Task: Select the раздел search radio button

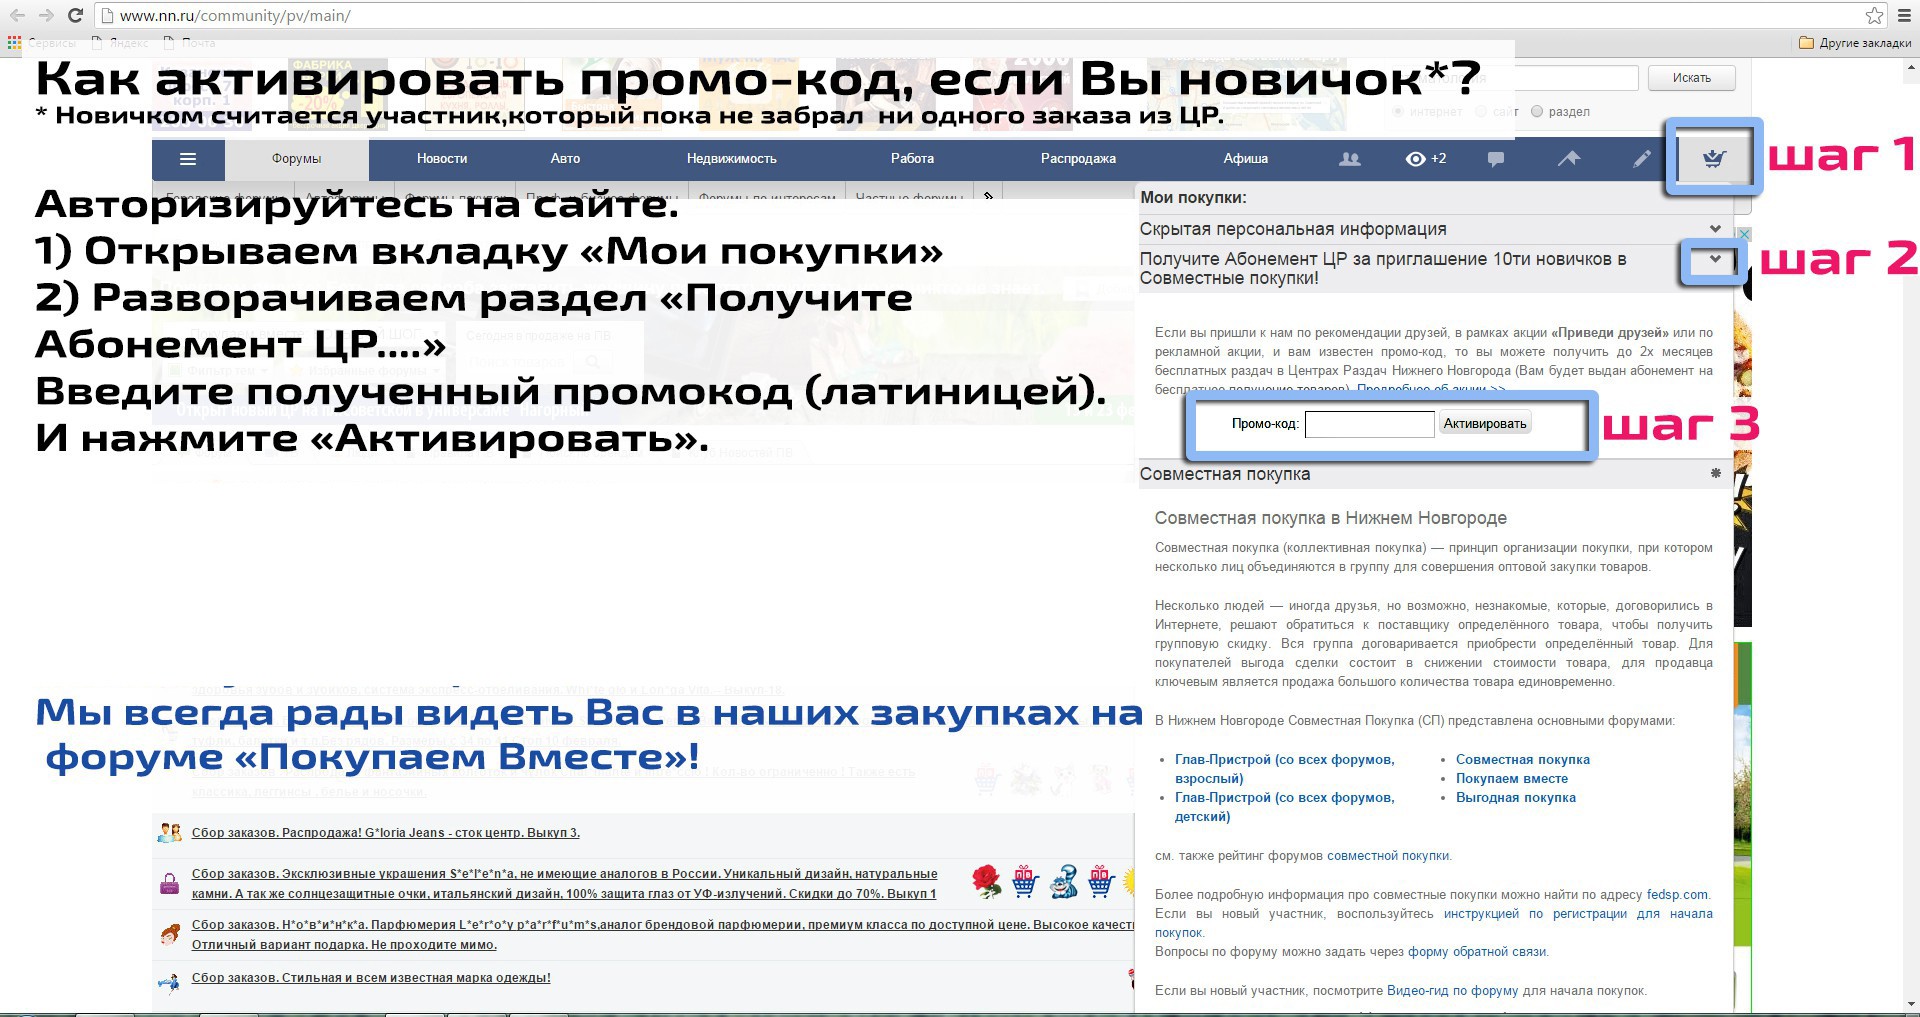Action: point(1537,112)
